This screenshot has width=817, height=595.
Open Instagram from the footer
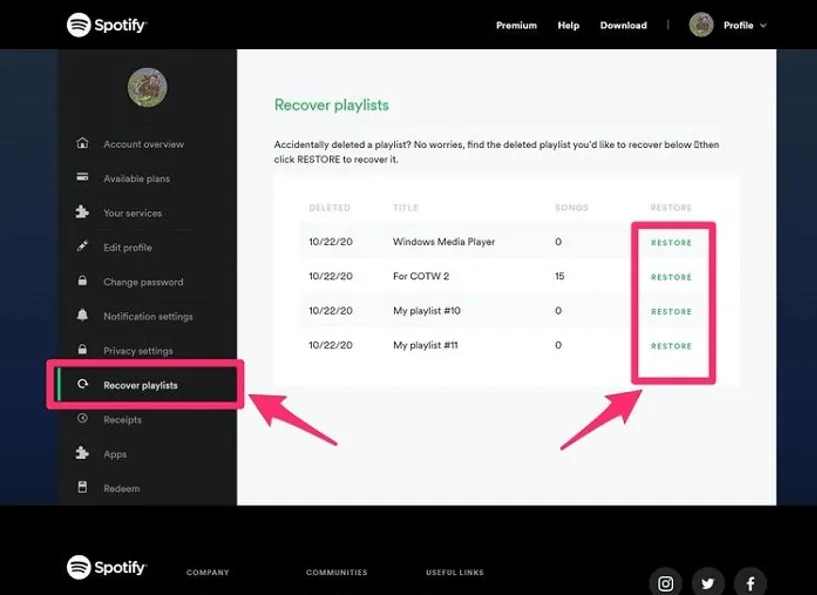pos(665,582)
